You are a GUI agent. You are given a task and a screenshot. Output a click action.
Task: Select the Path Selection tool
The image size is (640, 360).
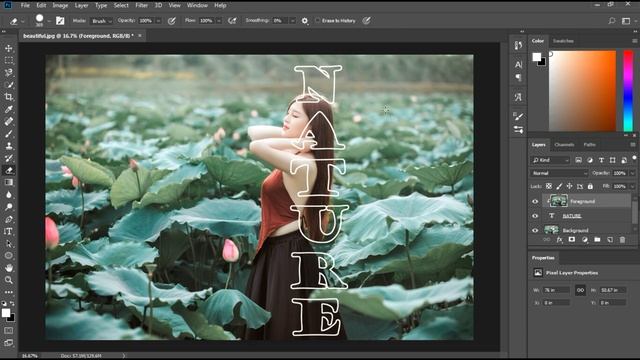(x=9, y=244)
